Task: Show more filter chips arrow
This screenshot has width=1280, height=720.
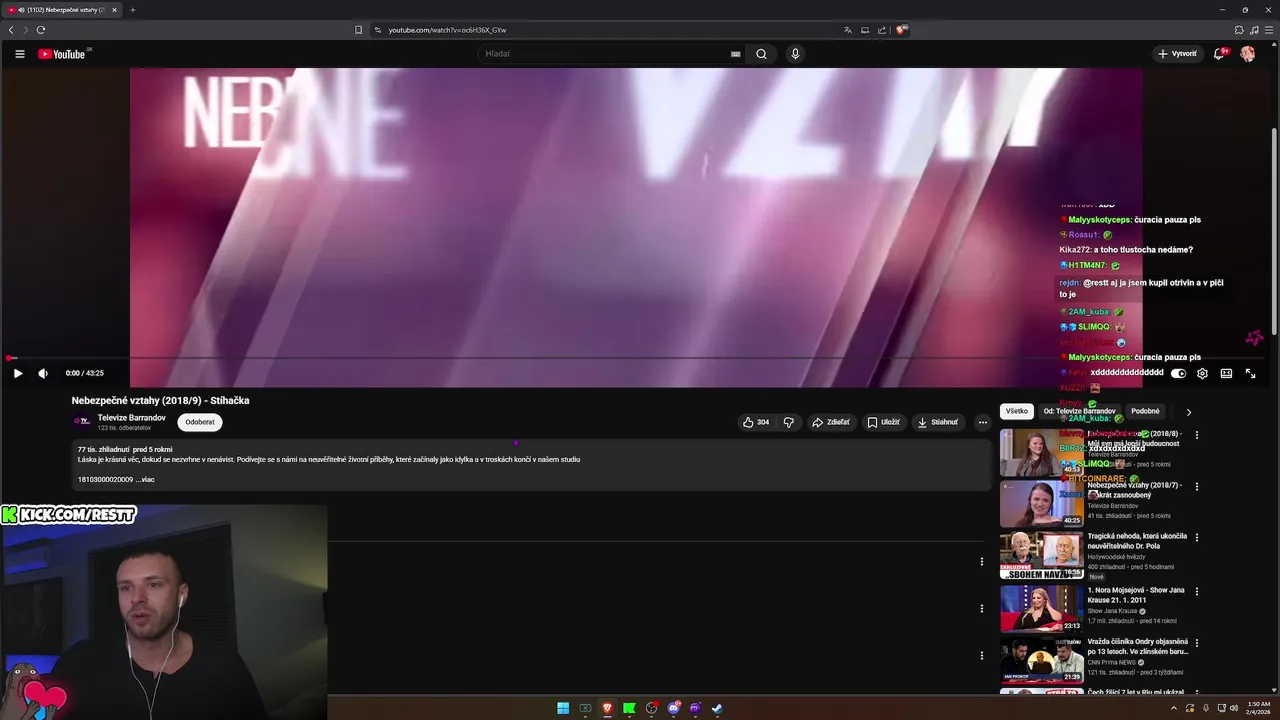Action: [1188, 412]
